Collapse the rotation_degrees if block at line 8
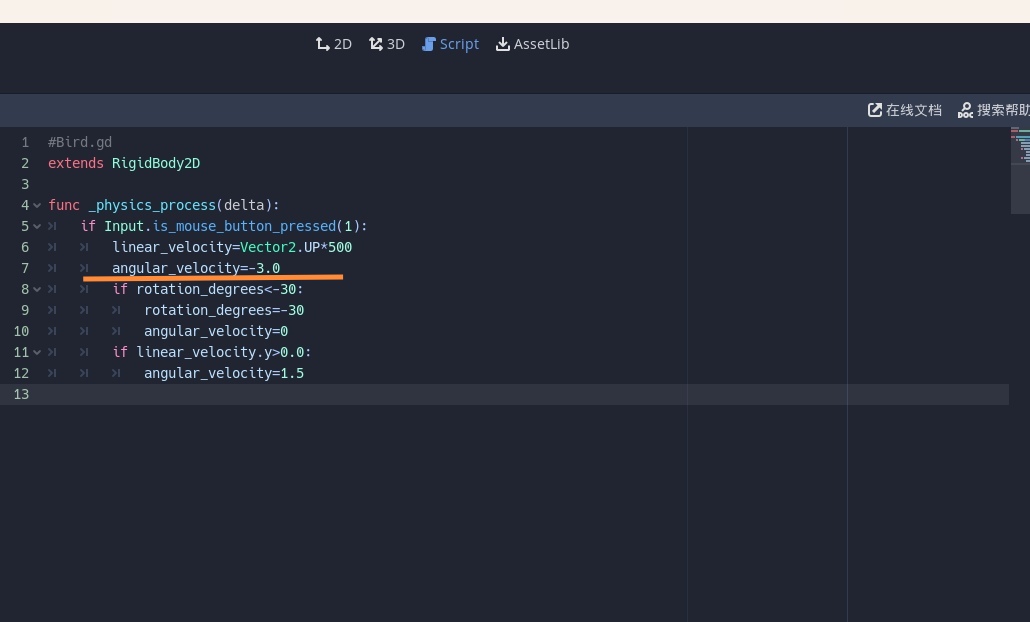 (x=37, y=290)
